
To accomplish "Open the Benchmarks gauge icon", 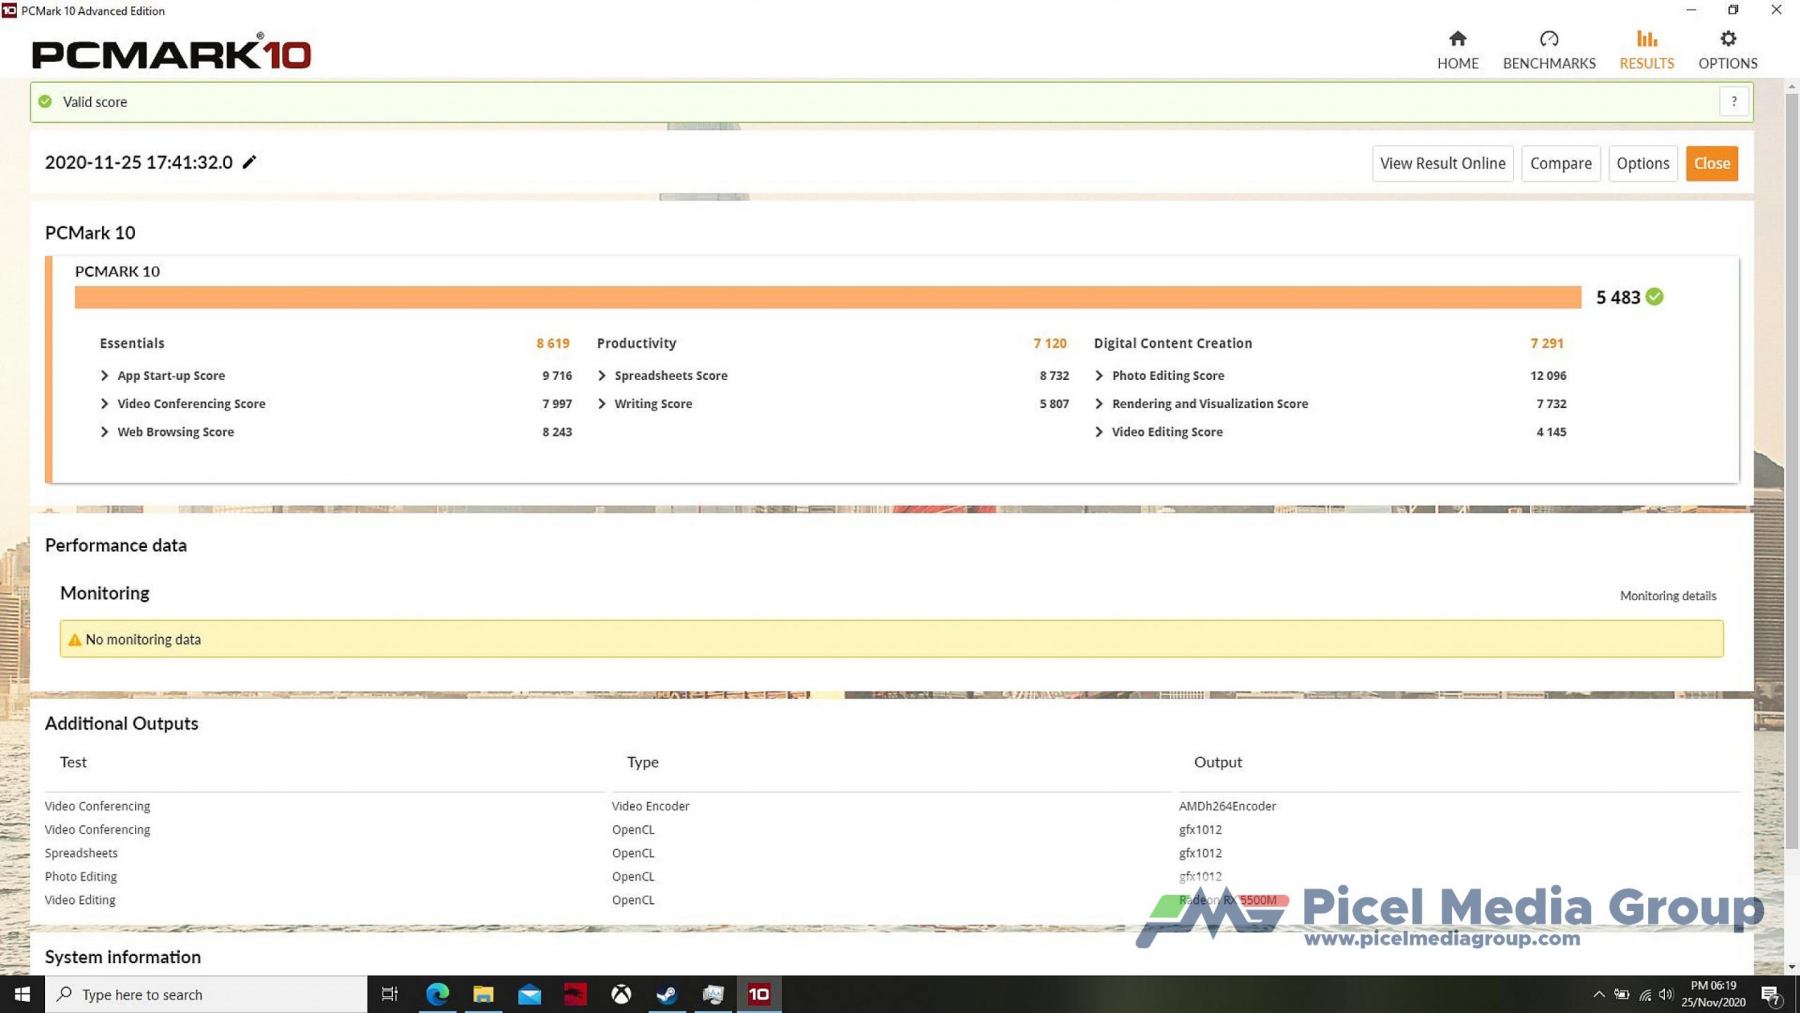I will (1548, 40).
